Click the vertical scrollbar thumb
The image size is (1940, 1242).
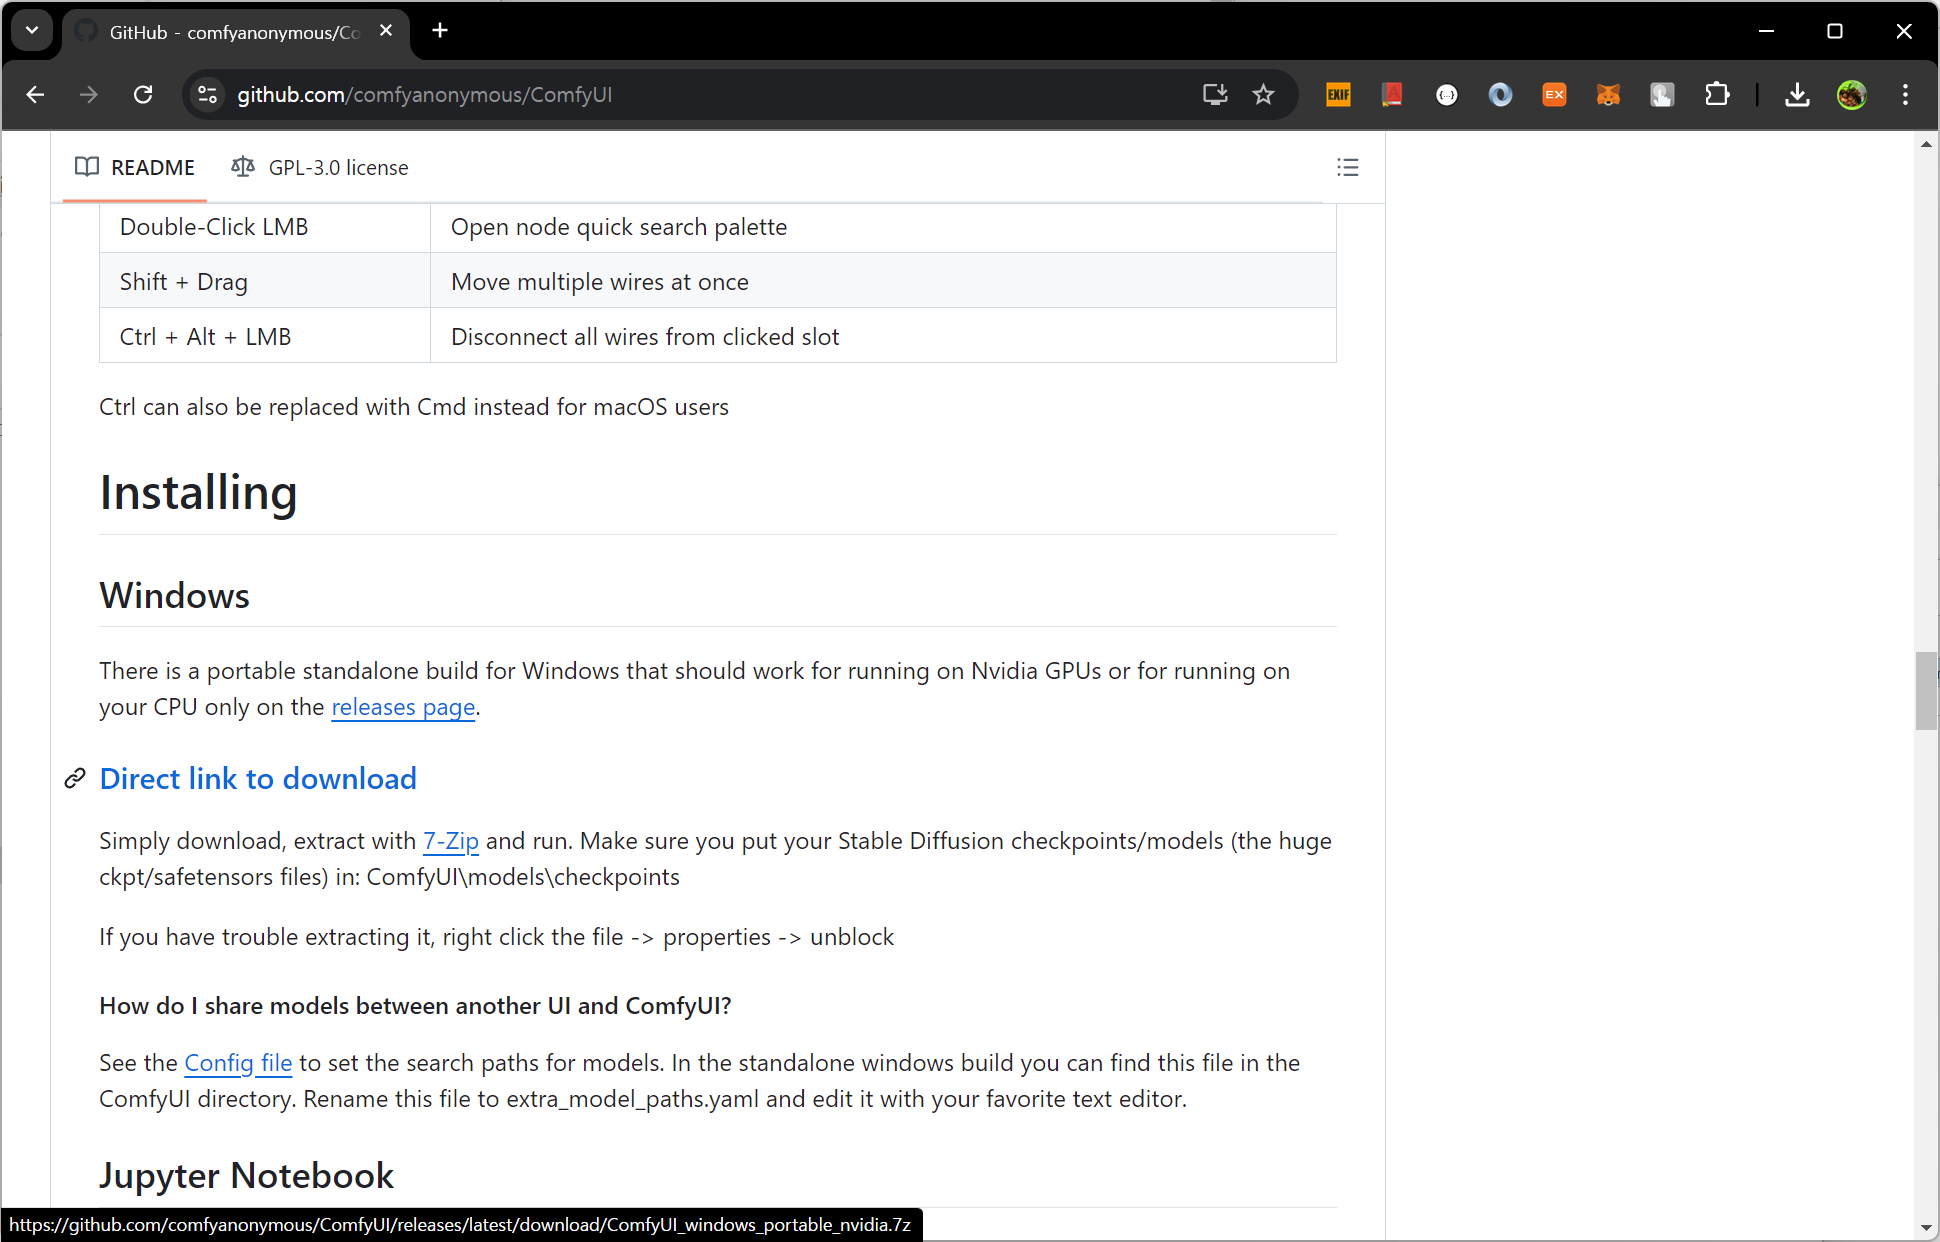point(1925,690)
